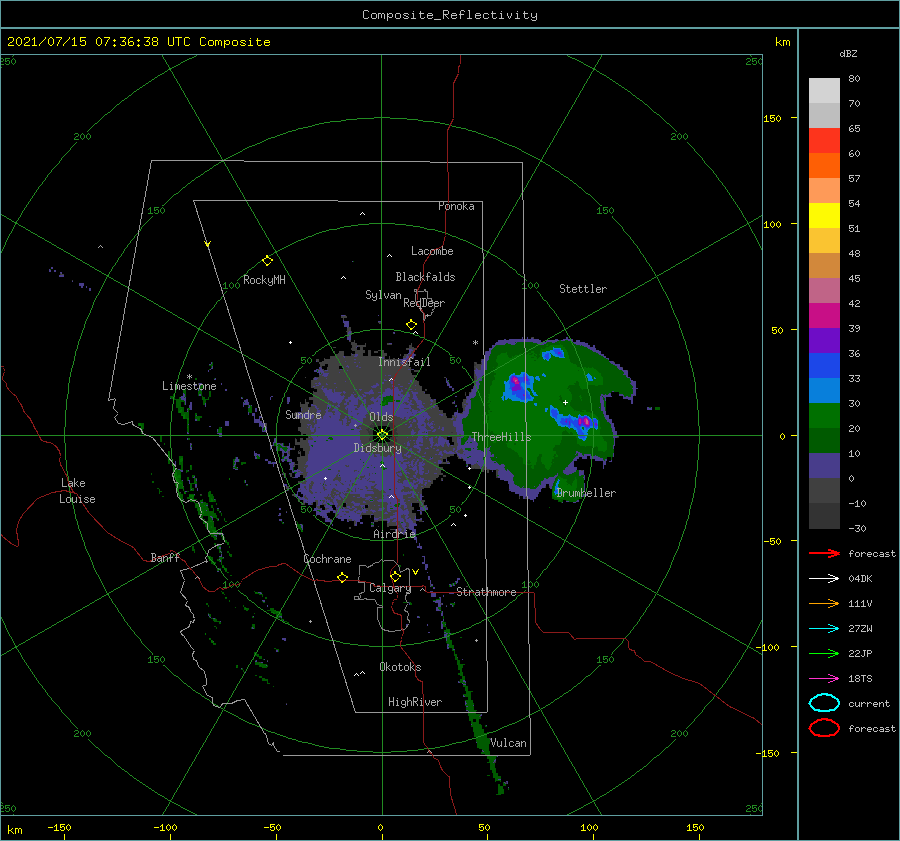
Task: Click the magenta storm core west of the white cross
Action: pyautogui.click(x=516, y=381)
